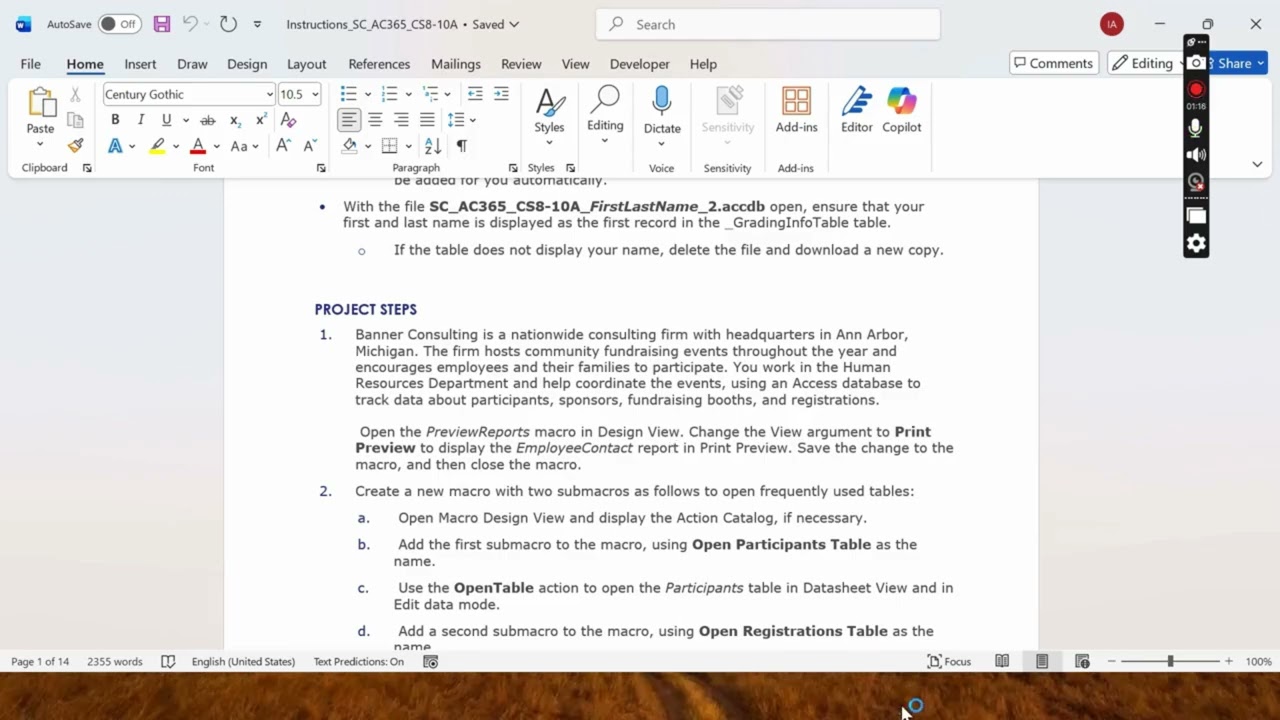Increase indent icon
The image size is (1280, 720).
click(501, 94)
